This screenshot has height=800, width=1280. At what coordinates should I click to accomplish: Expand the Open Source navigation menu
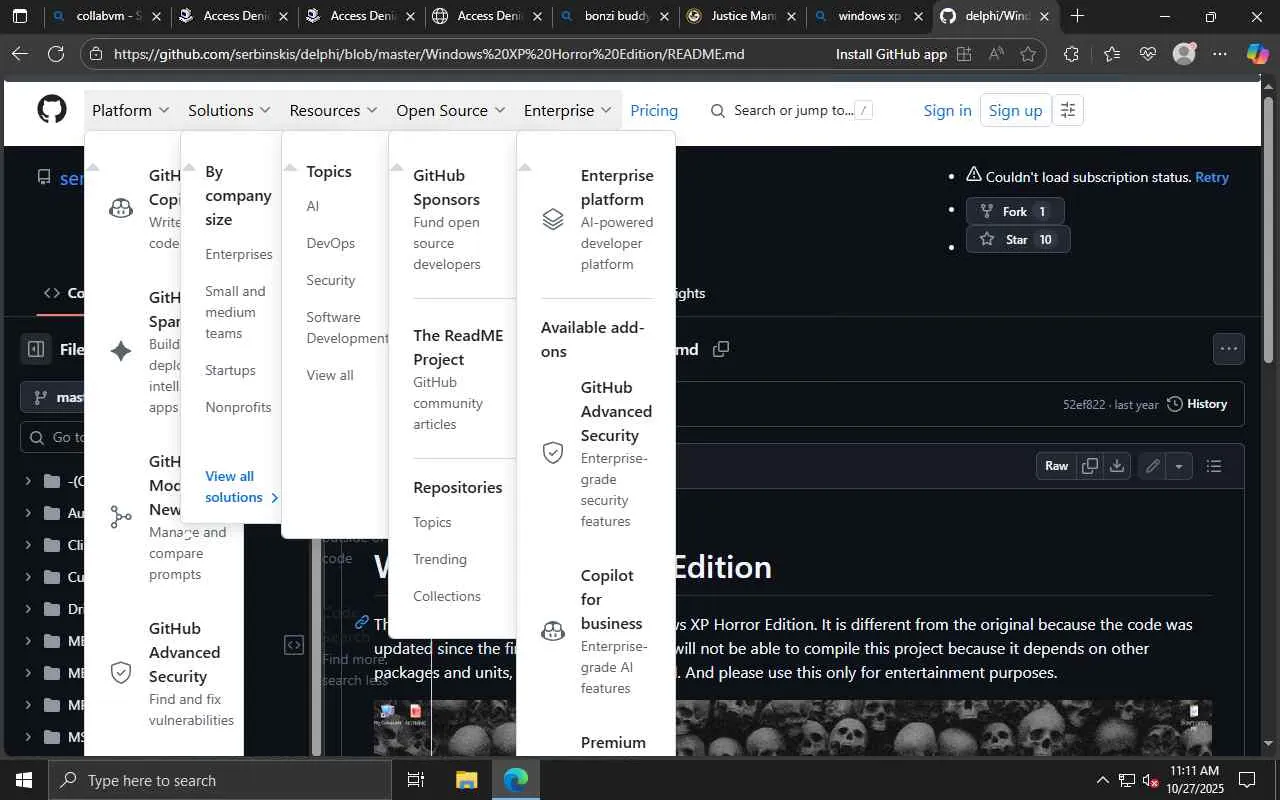tap(451, 110)
